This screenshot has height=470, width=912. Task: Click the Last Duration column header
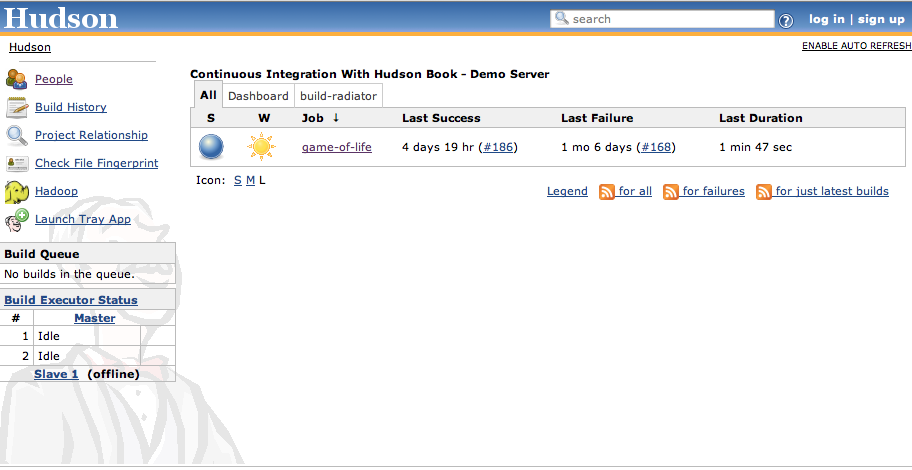pyautogui.click(x=760, y=118)
